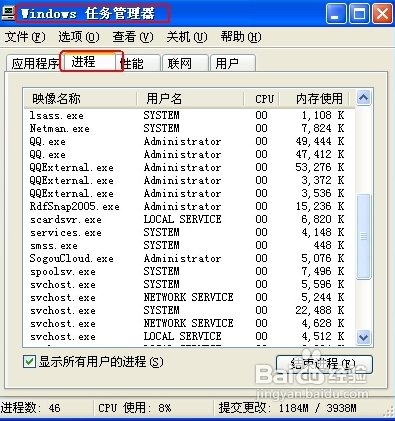Select the lsass.exe process row
The image size is (395, 421).
[189, 115]
